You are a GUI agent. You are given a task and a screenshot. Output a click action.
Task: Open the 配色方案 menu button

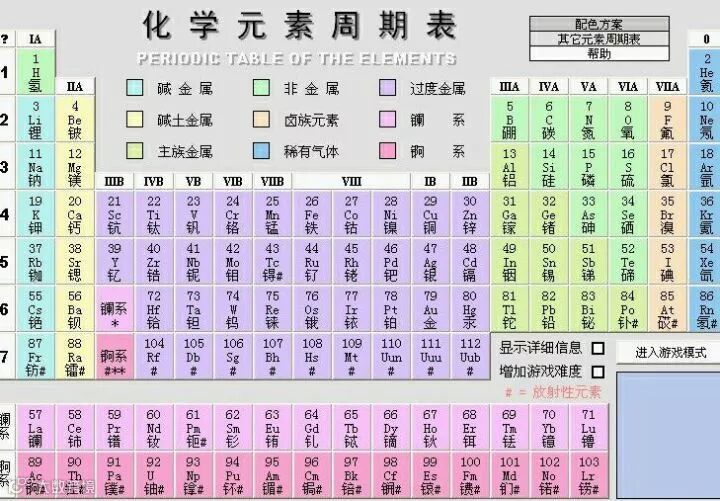[x=599, y=24]
